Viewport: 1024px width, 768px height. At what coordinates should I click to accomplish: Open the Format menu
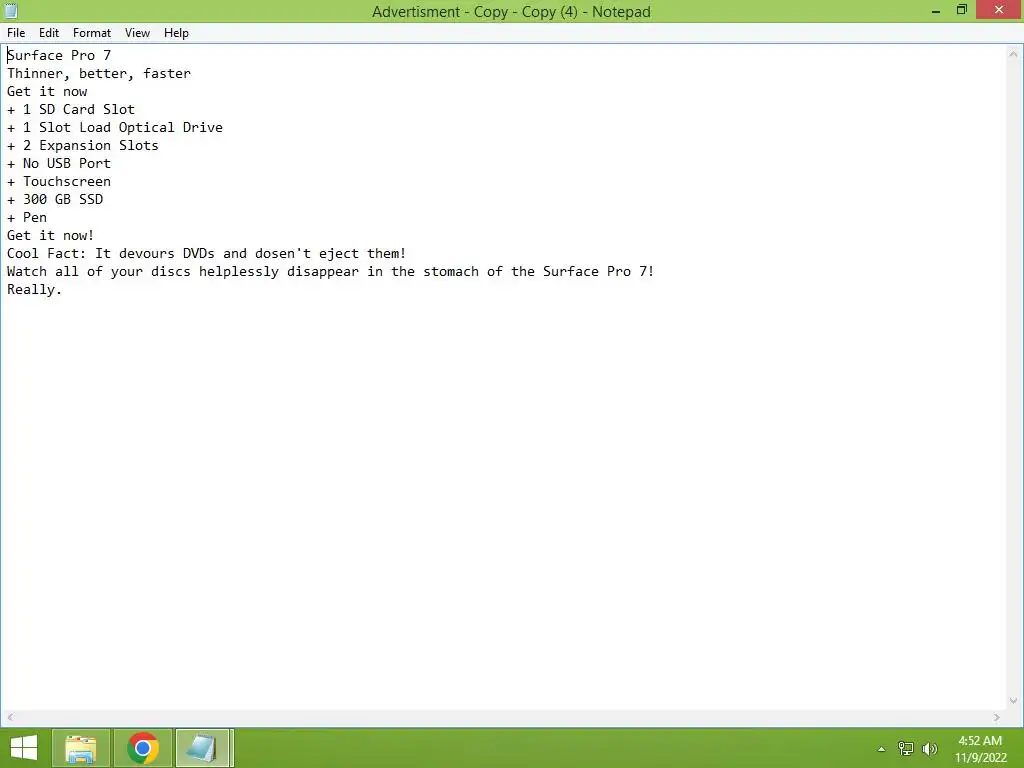coord(91,33)
